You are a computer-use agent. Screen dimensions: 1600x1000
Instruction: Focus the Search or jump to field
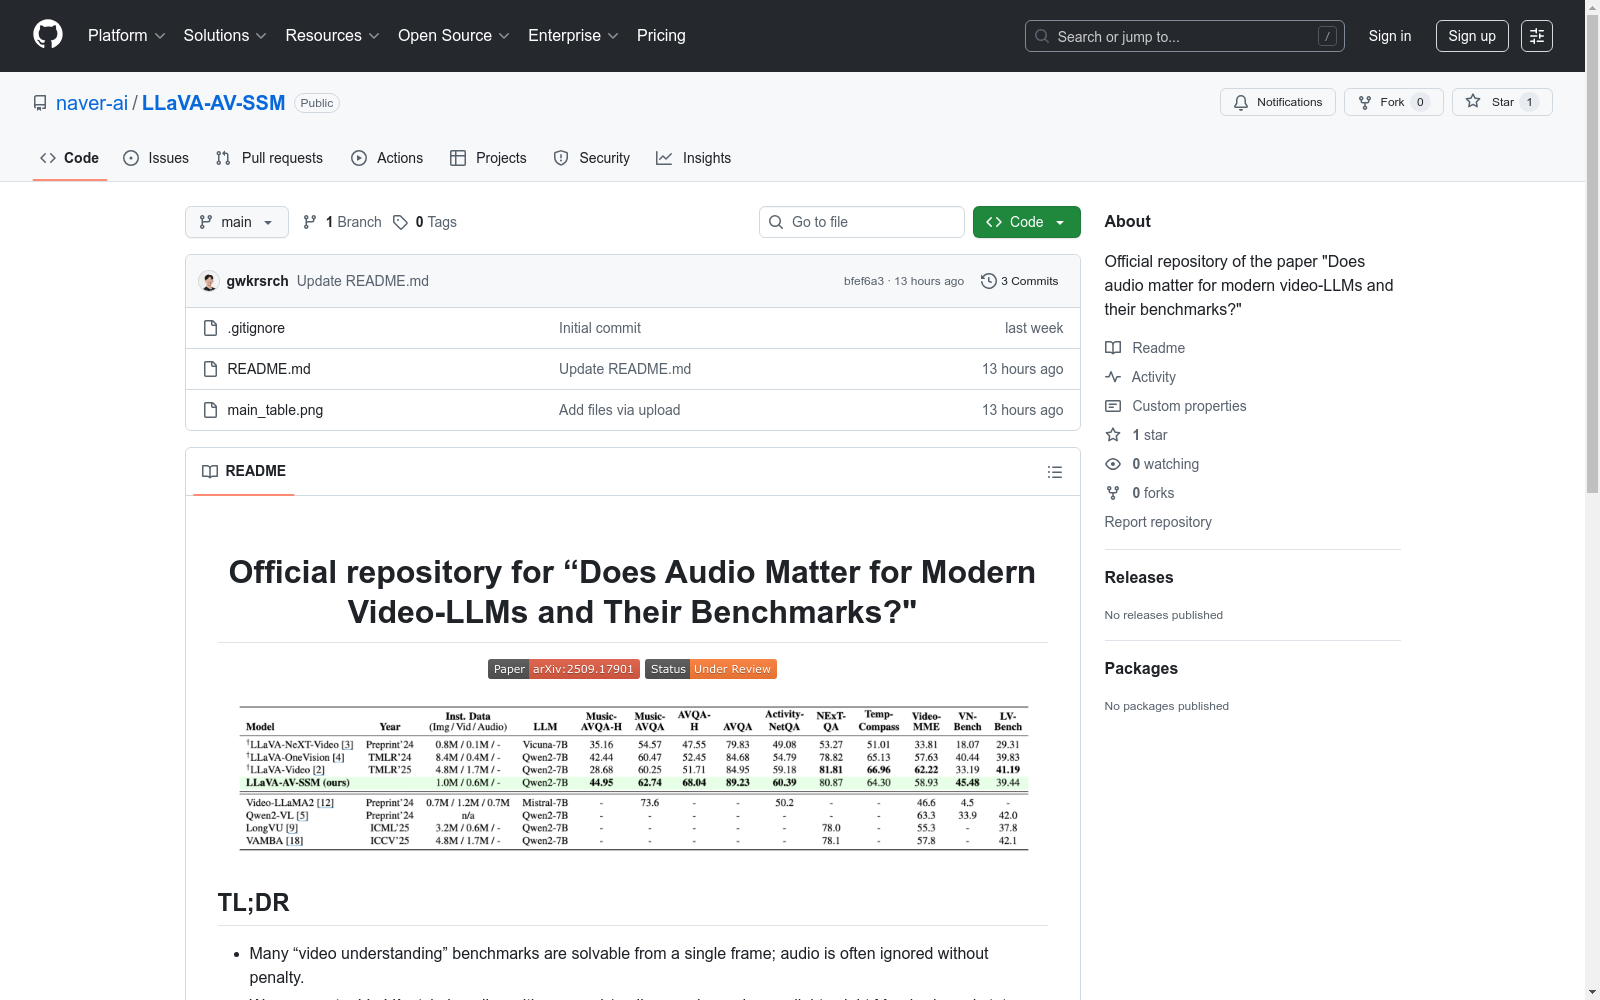1185,36
